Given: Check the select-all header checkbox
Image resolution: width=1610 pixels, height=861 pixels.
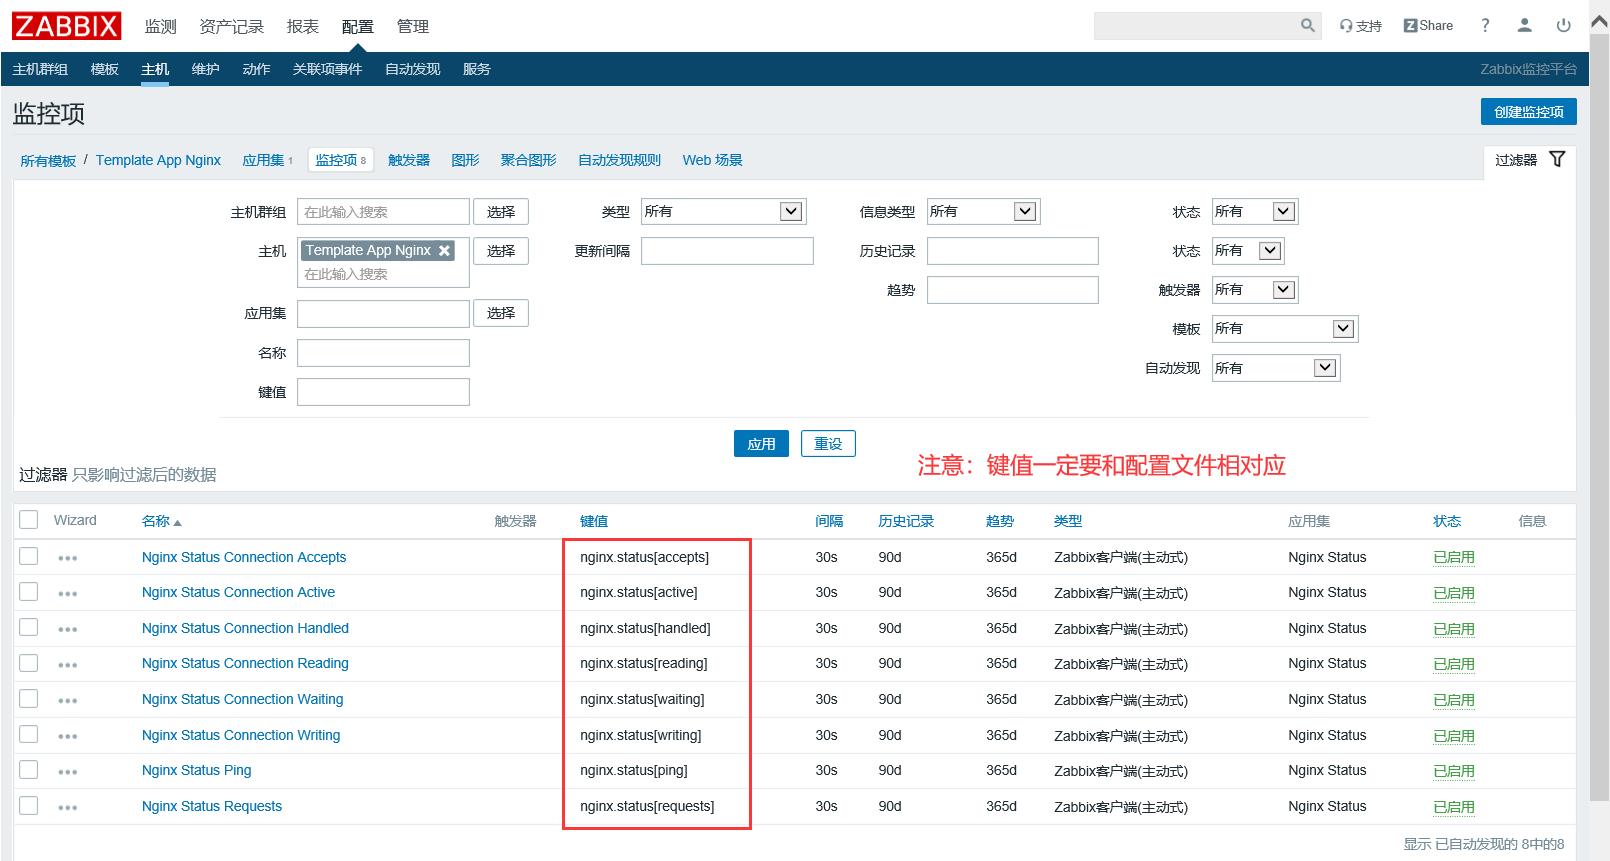Looking at the screenshot, I should pos(29,520).
